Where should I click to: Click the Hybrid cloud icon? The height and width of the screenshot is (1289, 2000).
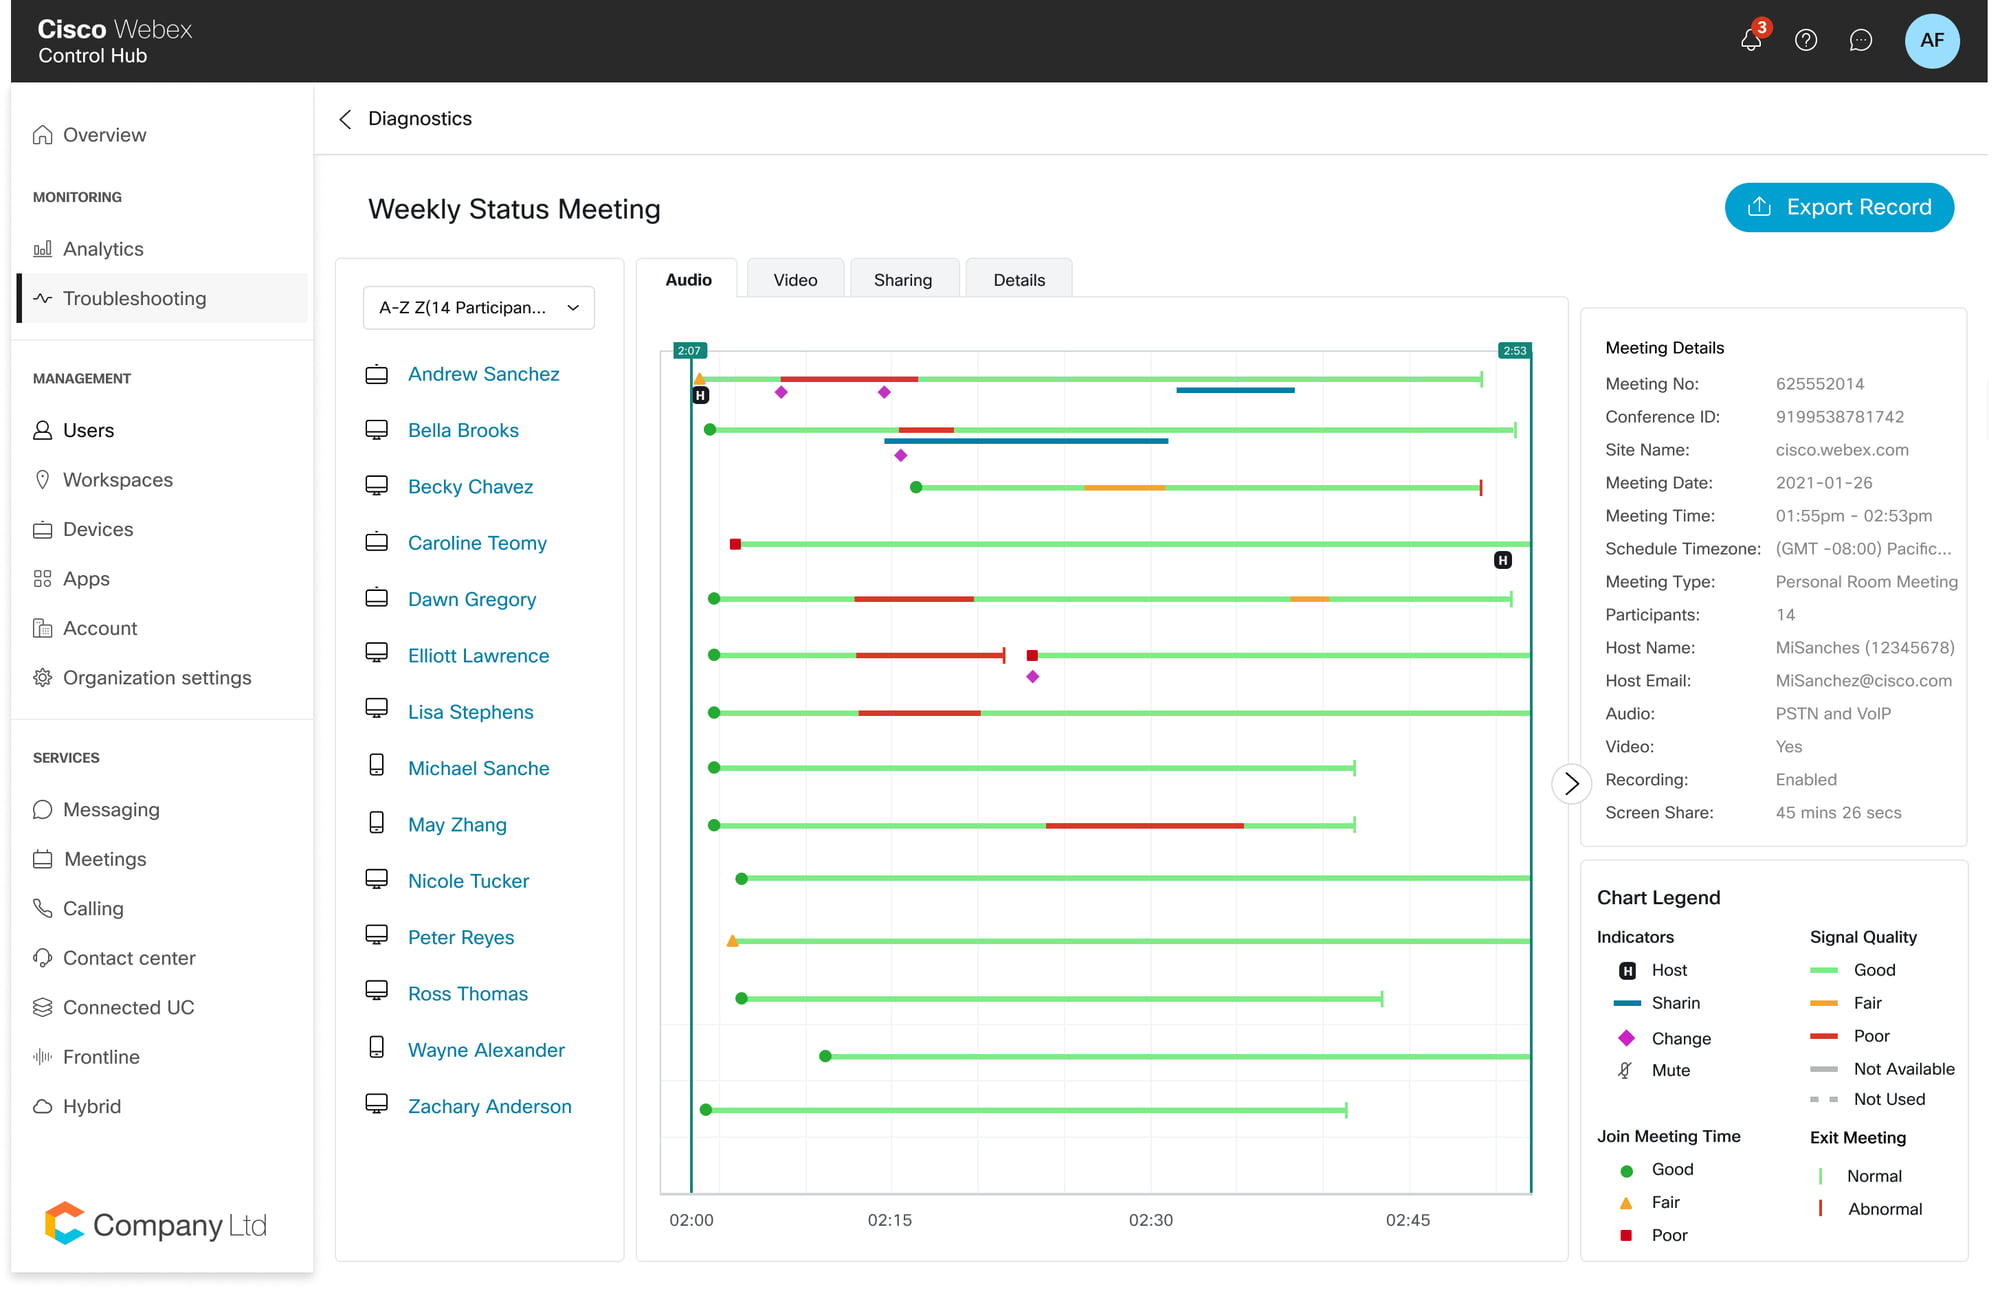42,1107
